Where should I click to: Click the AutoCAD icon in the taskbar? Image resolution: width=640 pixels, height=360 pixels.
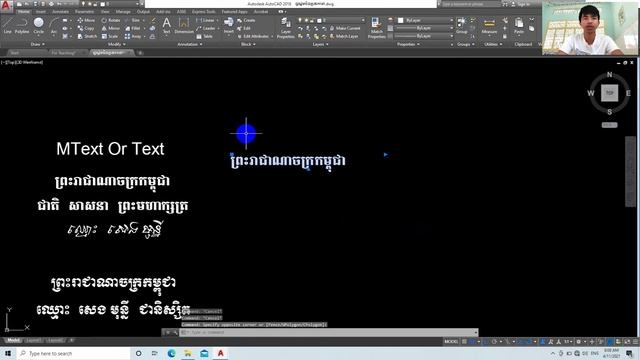click(x=220, y=353)
